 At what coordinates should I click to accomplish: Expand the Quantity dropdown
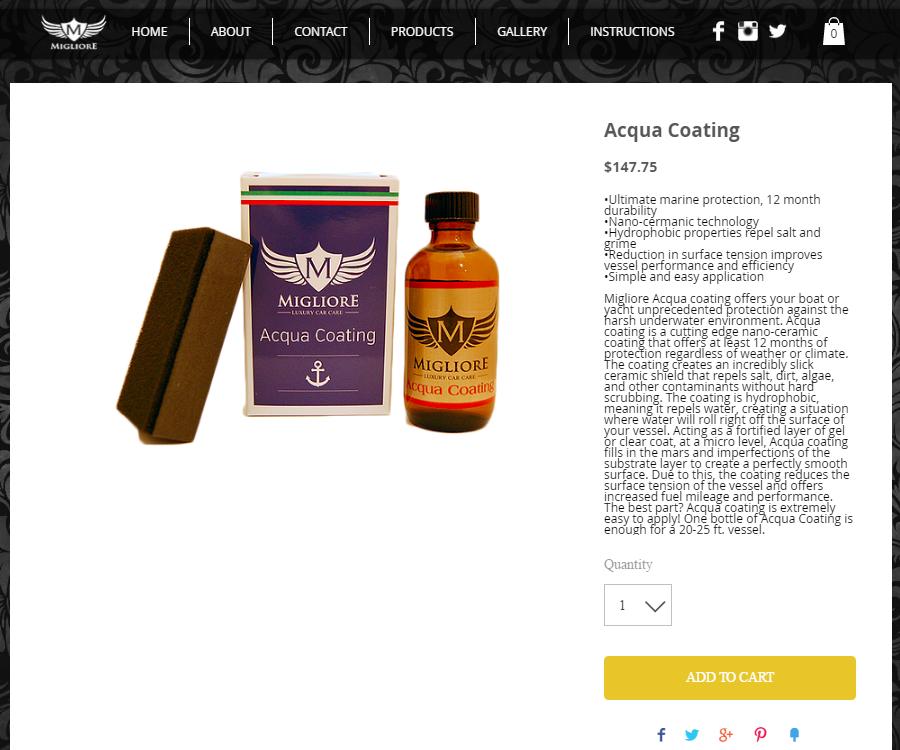point(638,605)
